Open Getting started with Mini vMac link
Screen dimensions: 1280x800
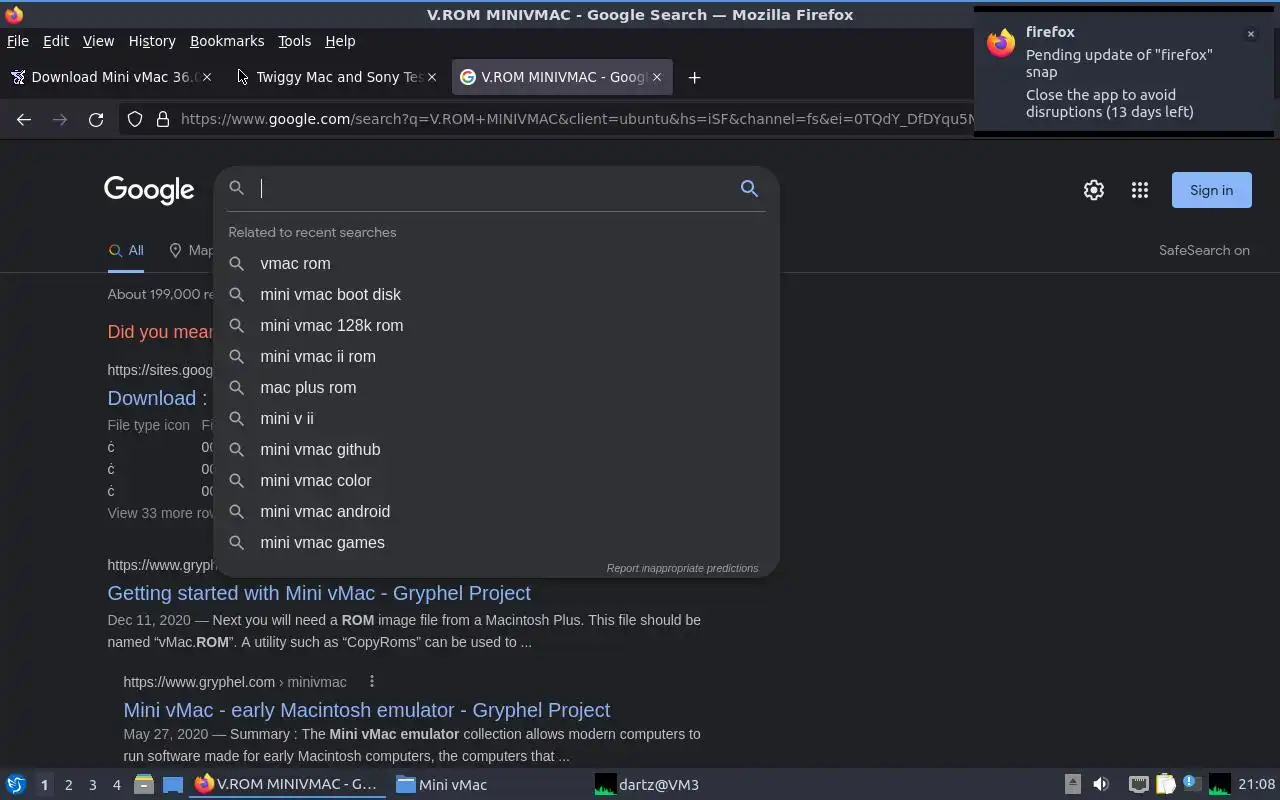319,593
